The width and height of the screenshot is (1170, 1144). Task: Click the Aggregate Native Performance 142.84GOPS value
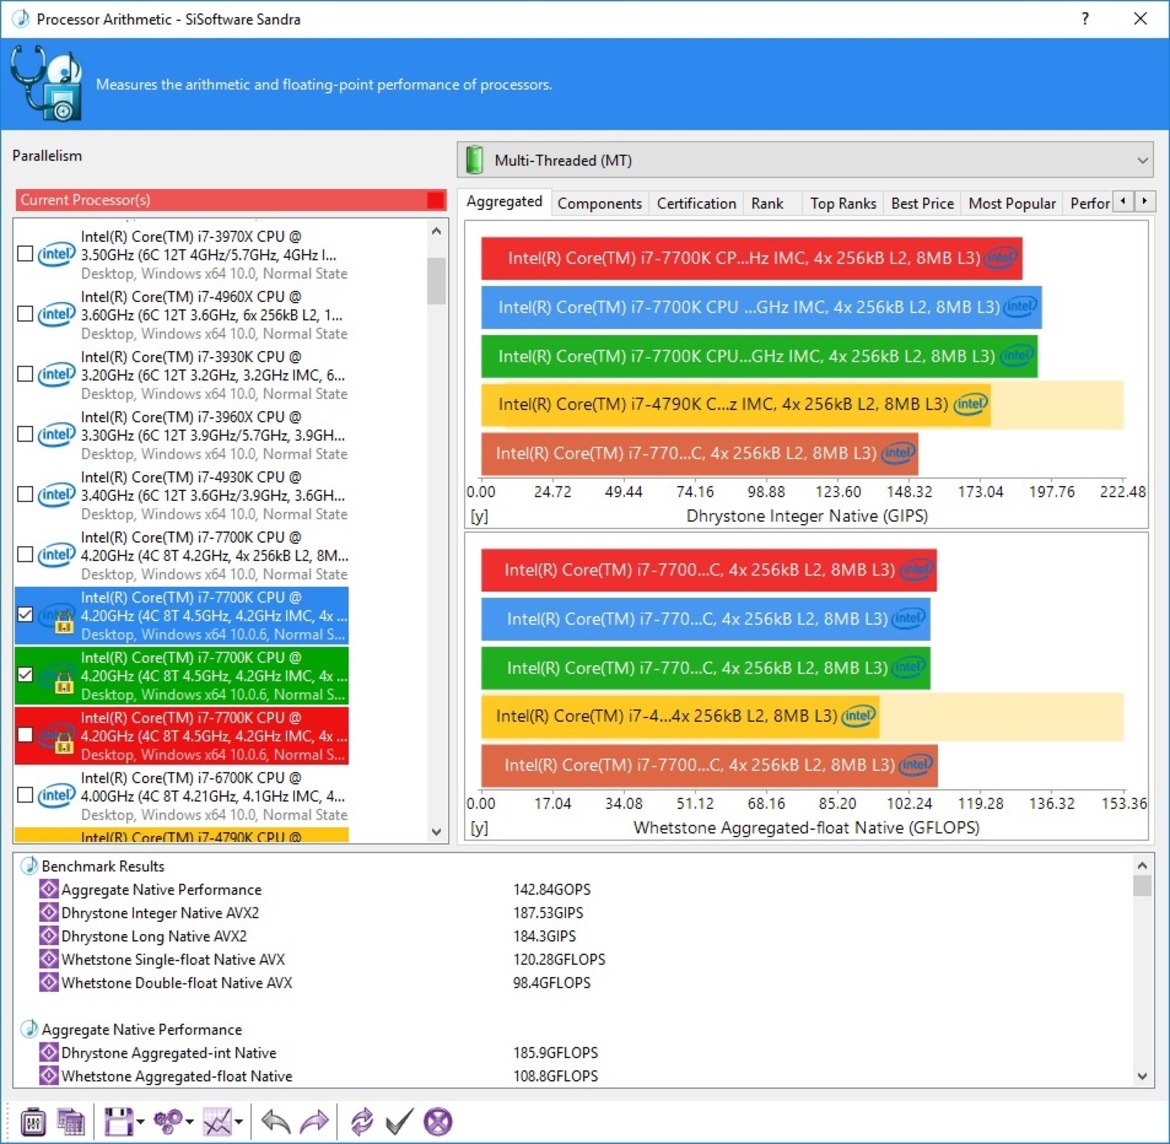(551, 890)
